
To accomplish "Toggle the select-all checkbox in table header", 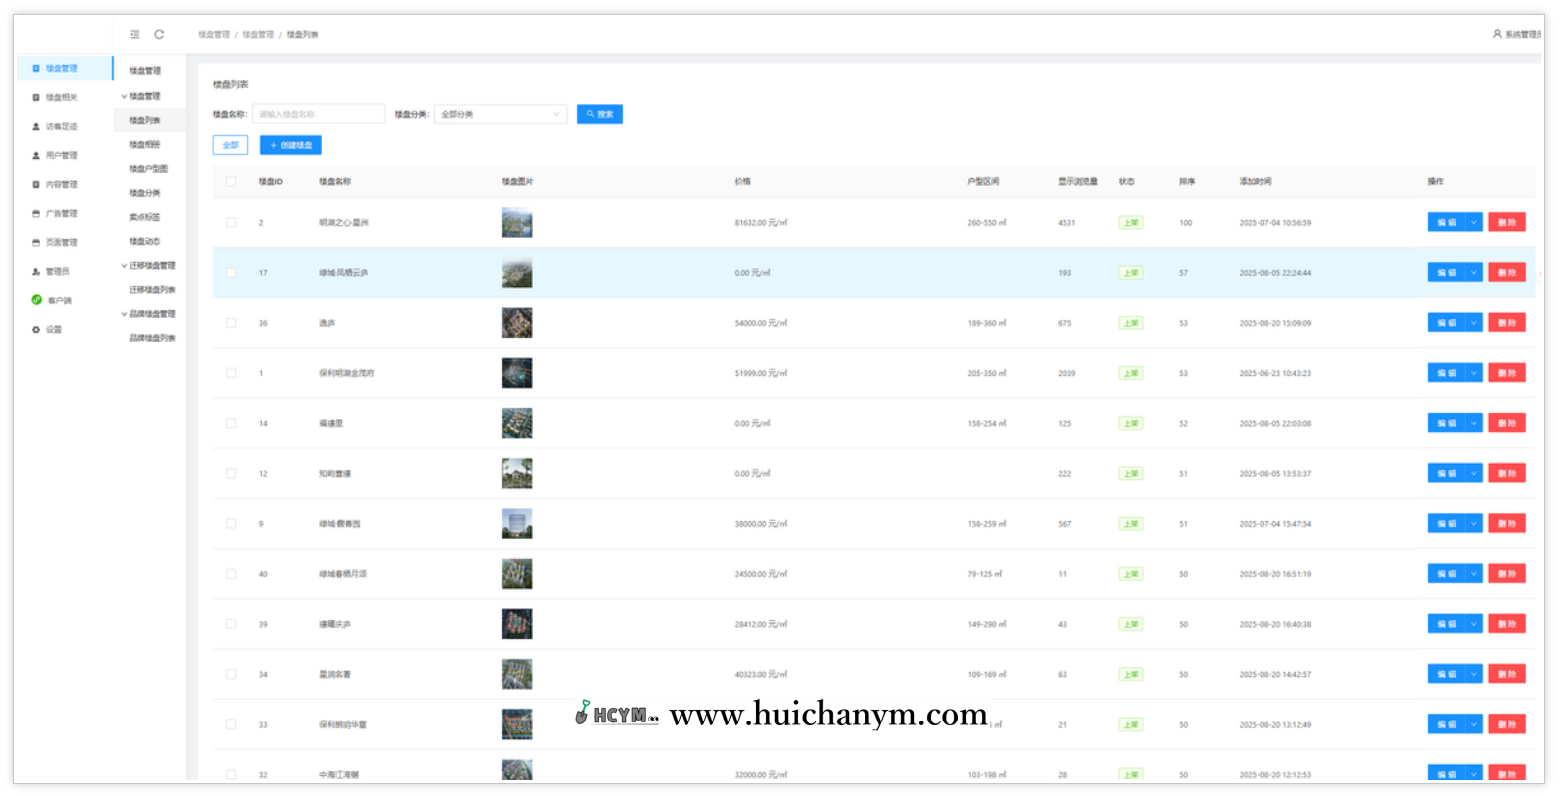I will click(x=231, y=182).
